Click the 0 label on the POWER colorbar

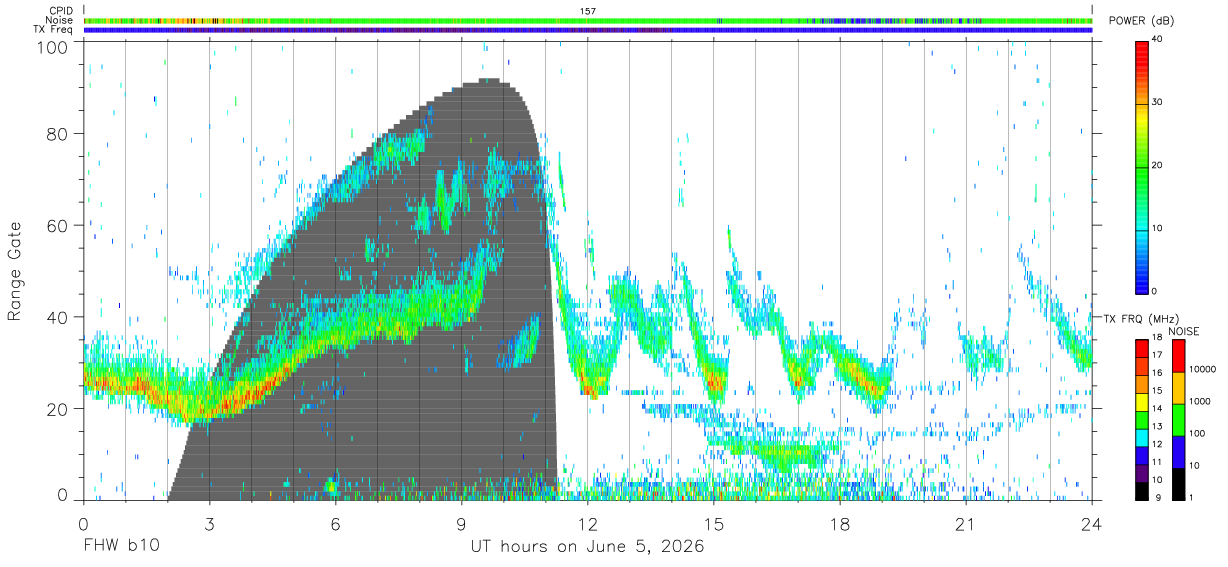[1155, 291]
